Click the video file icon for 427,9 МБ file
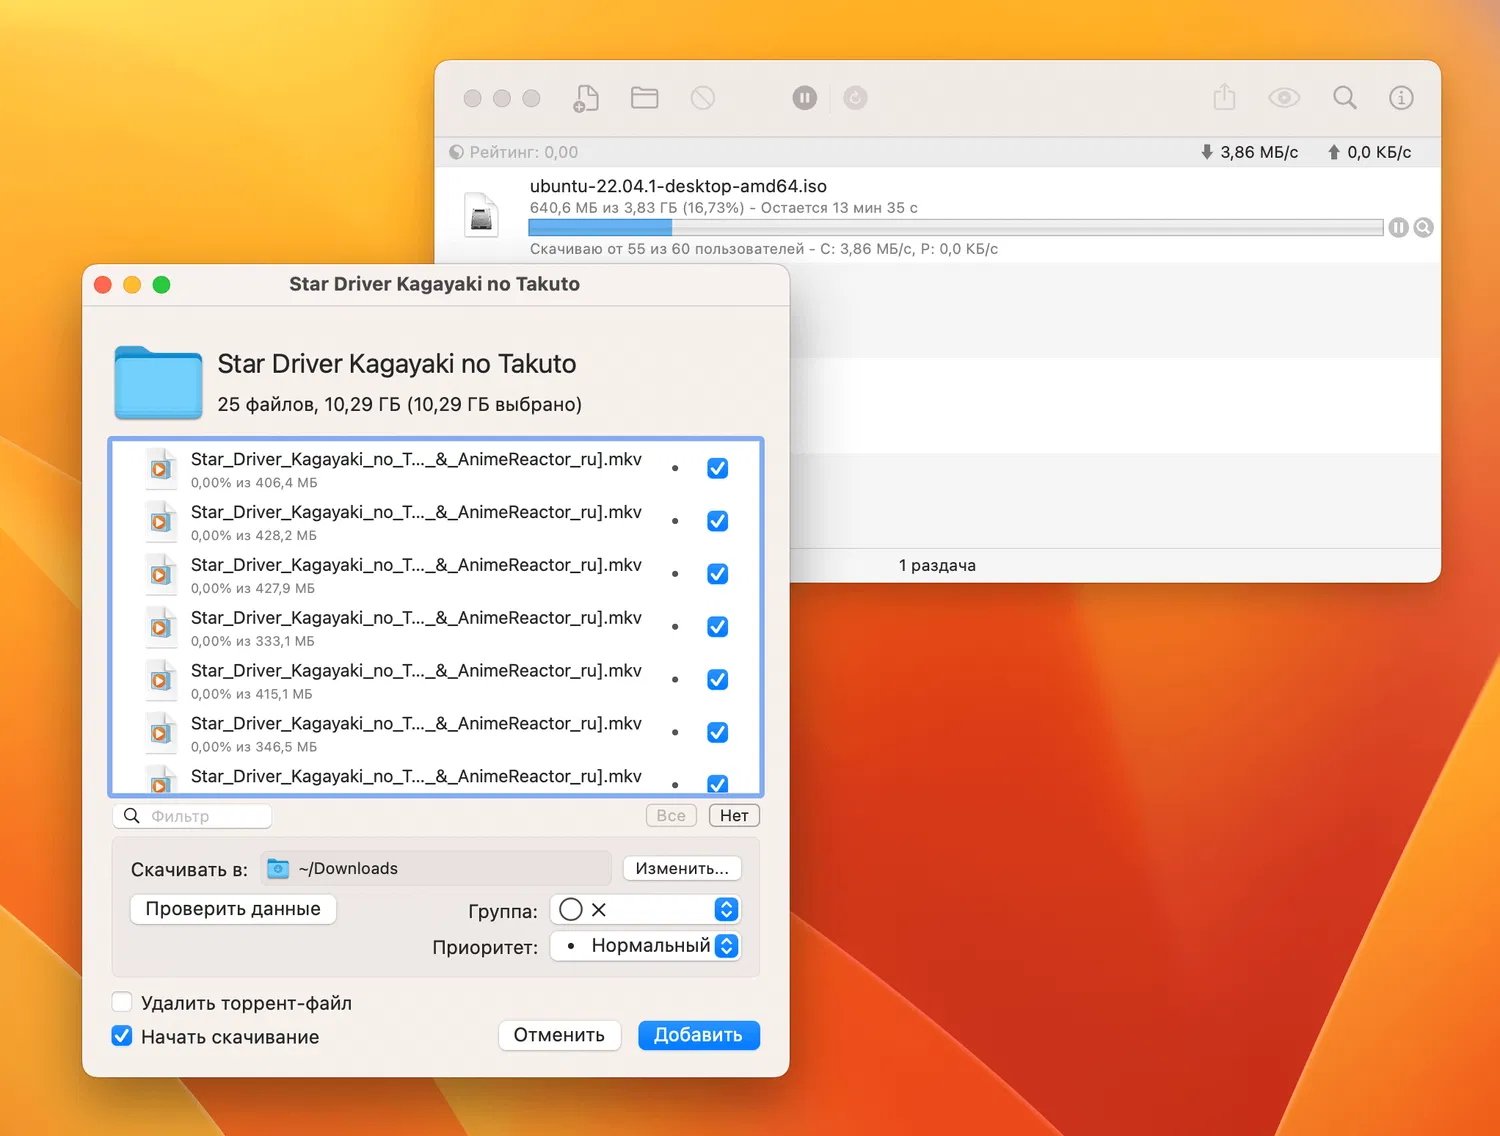This screenshot has width=1500, height=1136. (160, 575)
